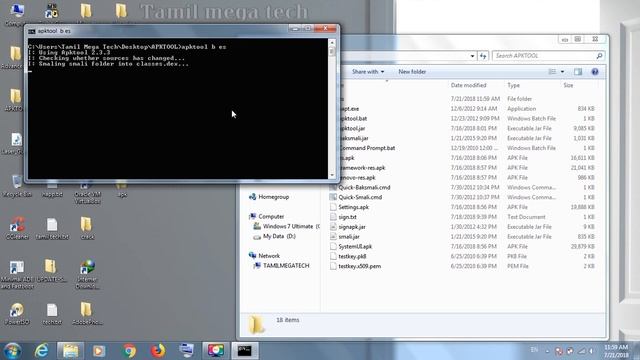Click the Quick-Baksmali.cmd file icon

[333, 187]
